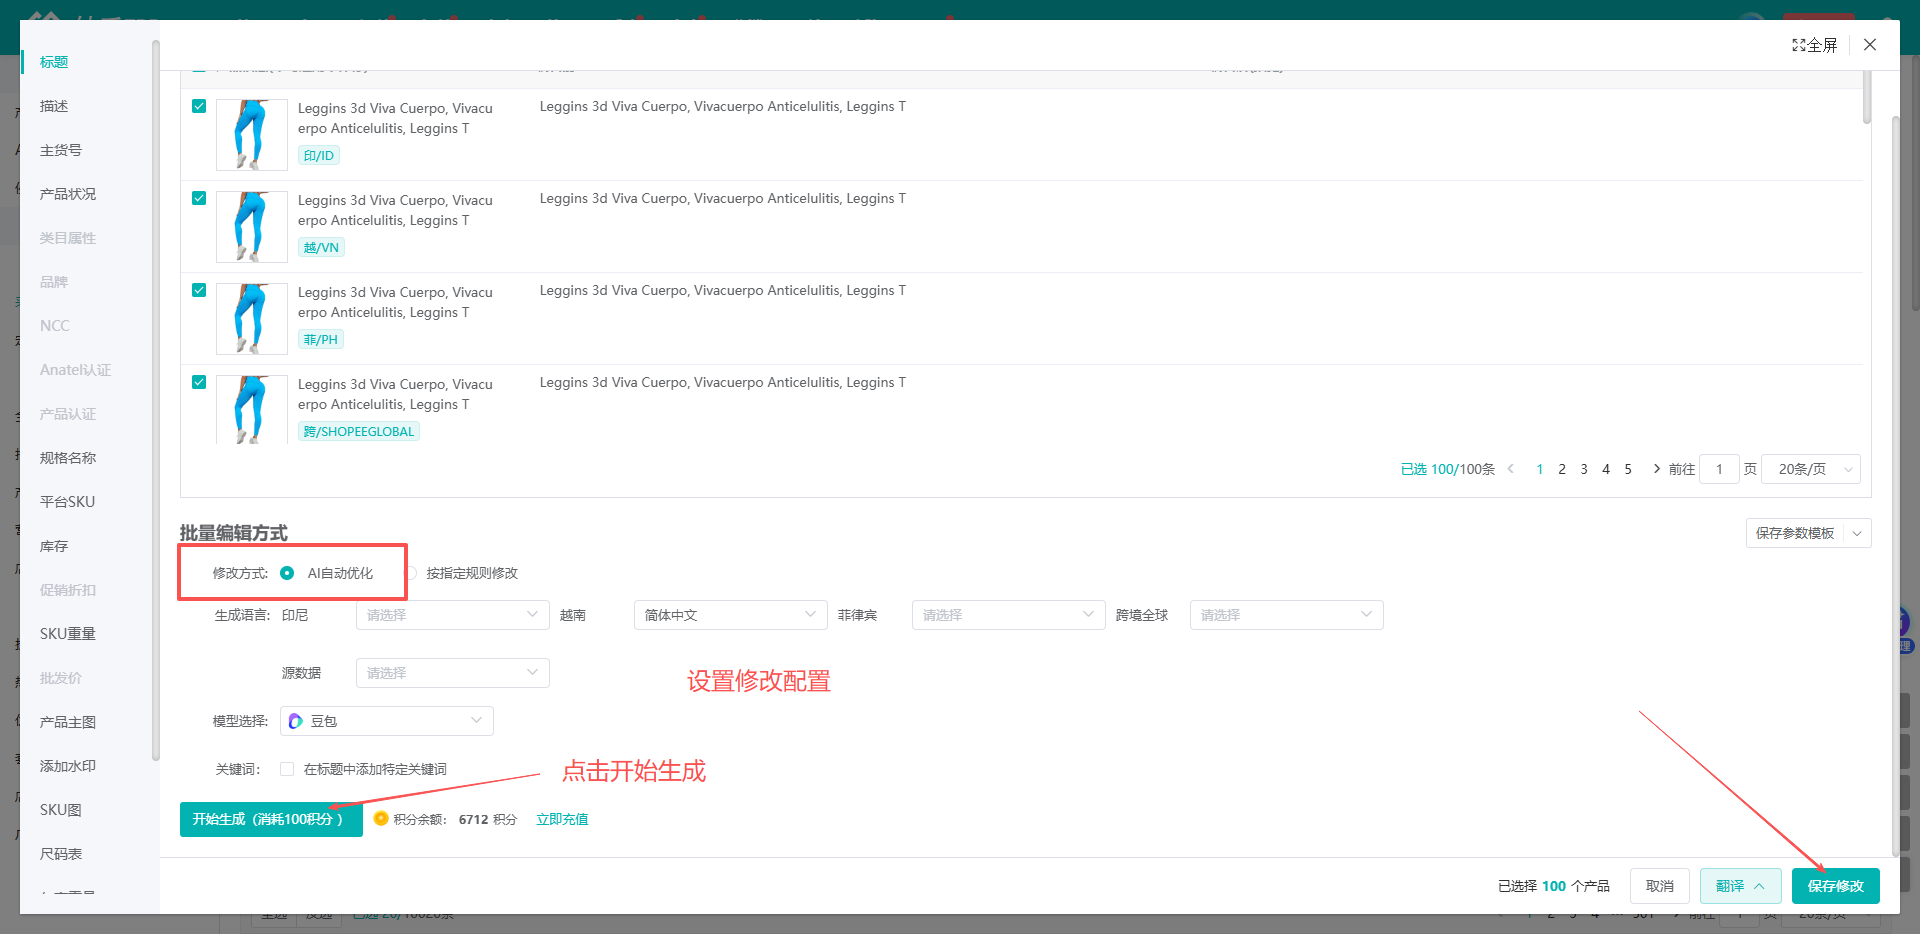This screenshot has width=1920, height=934.
Task: Enable 在标题中添加特定关键词 checkbox
Action: (287, 769)
